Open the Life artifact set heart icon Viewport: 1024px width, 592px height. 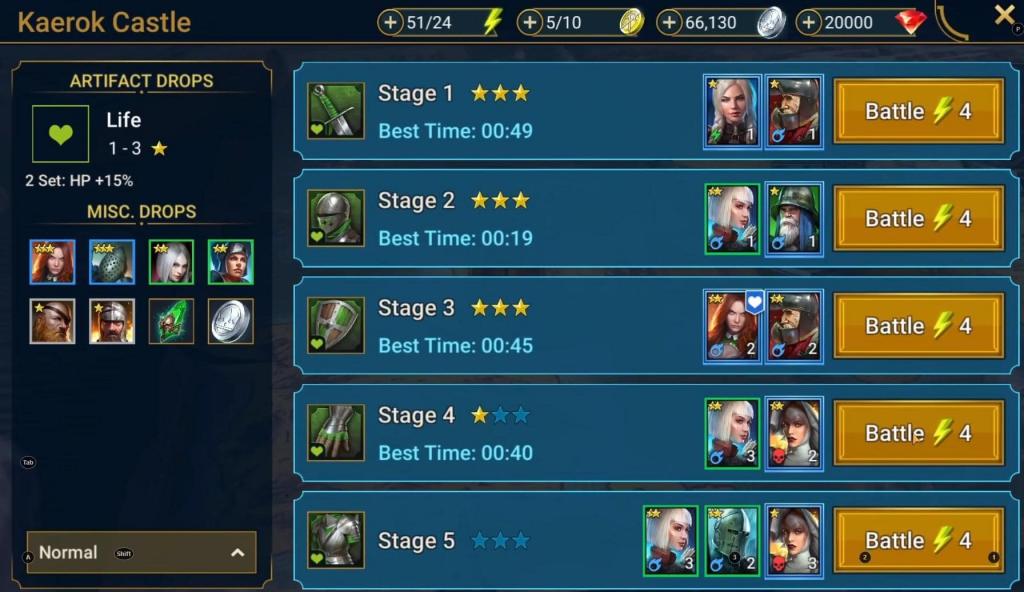point(61,134)
